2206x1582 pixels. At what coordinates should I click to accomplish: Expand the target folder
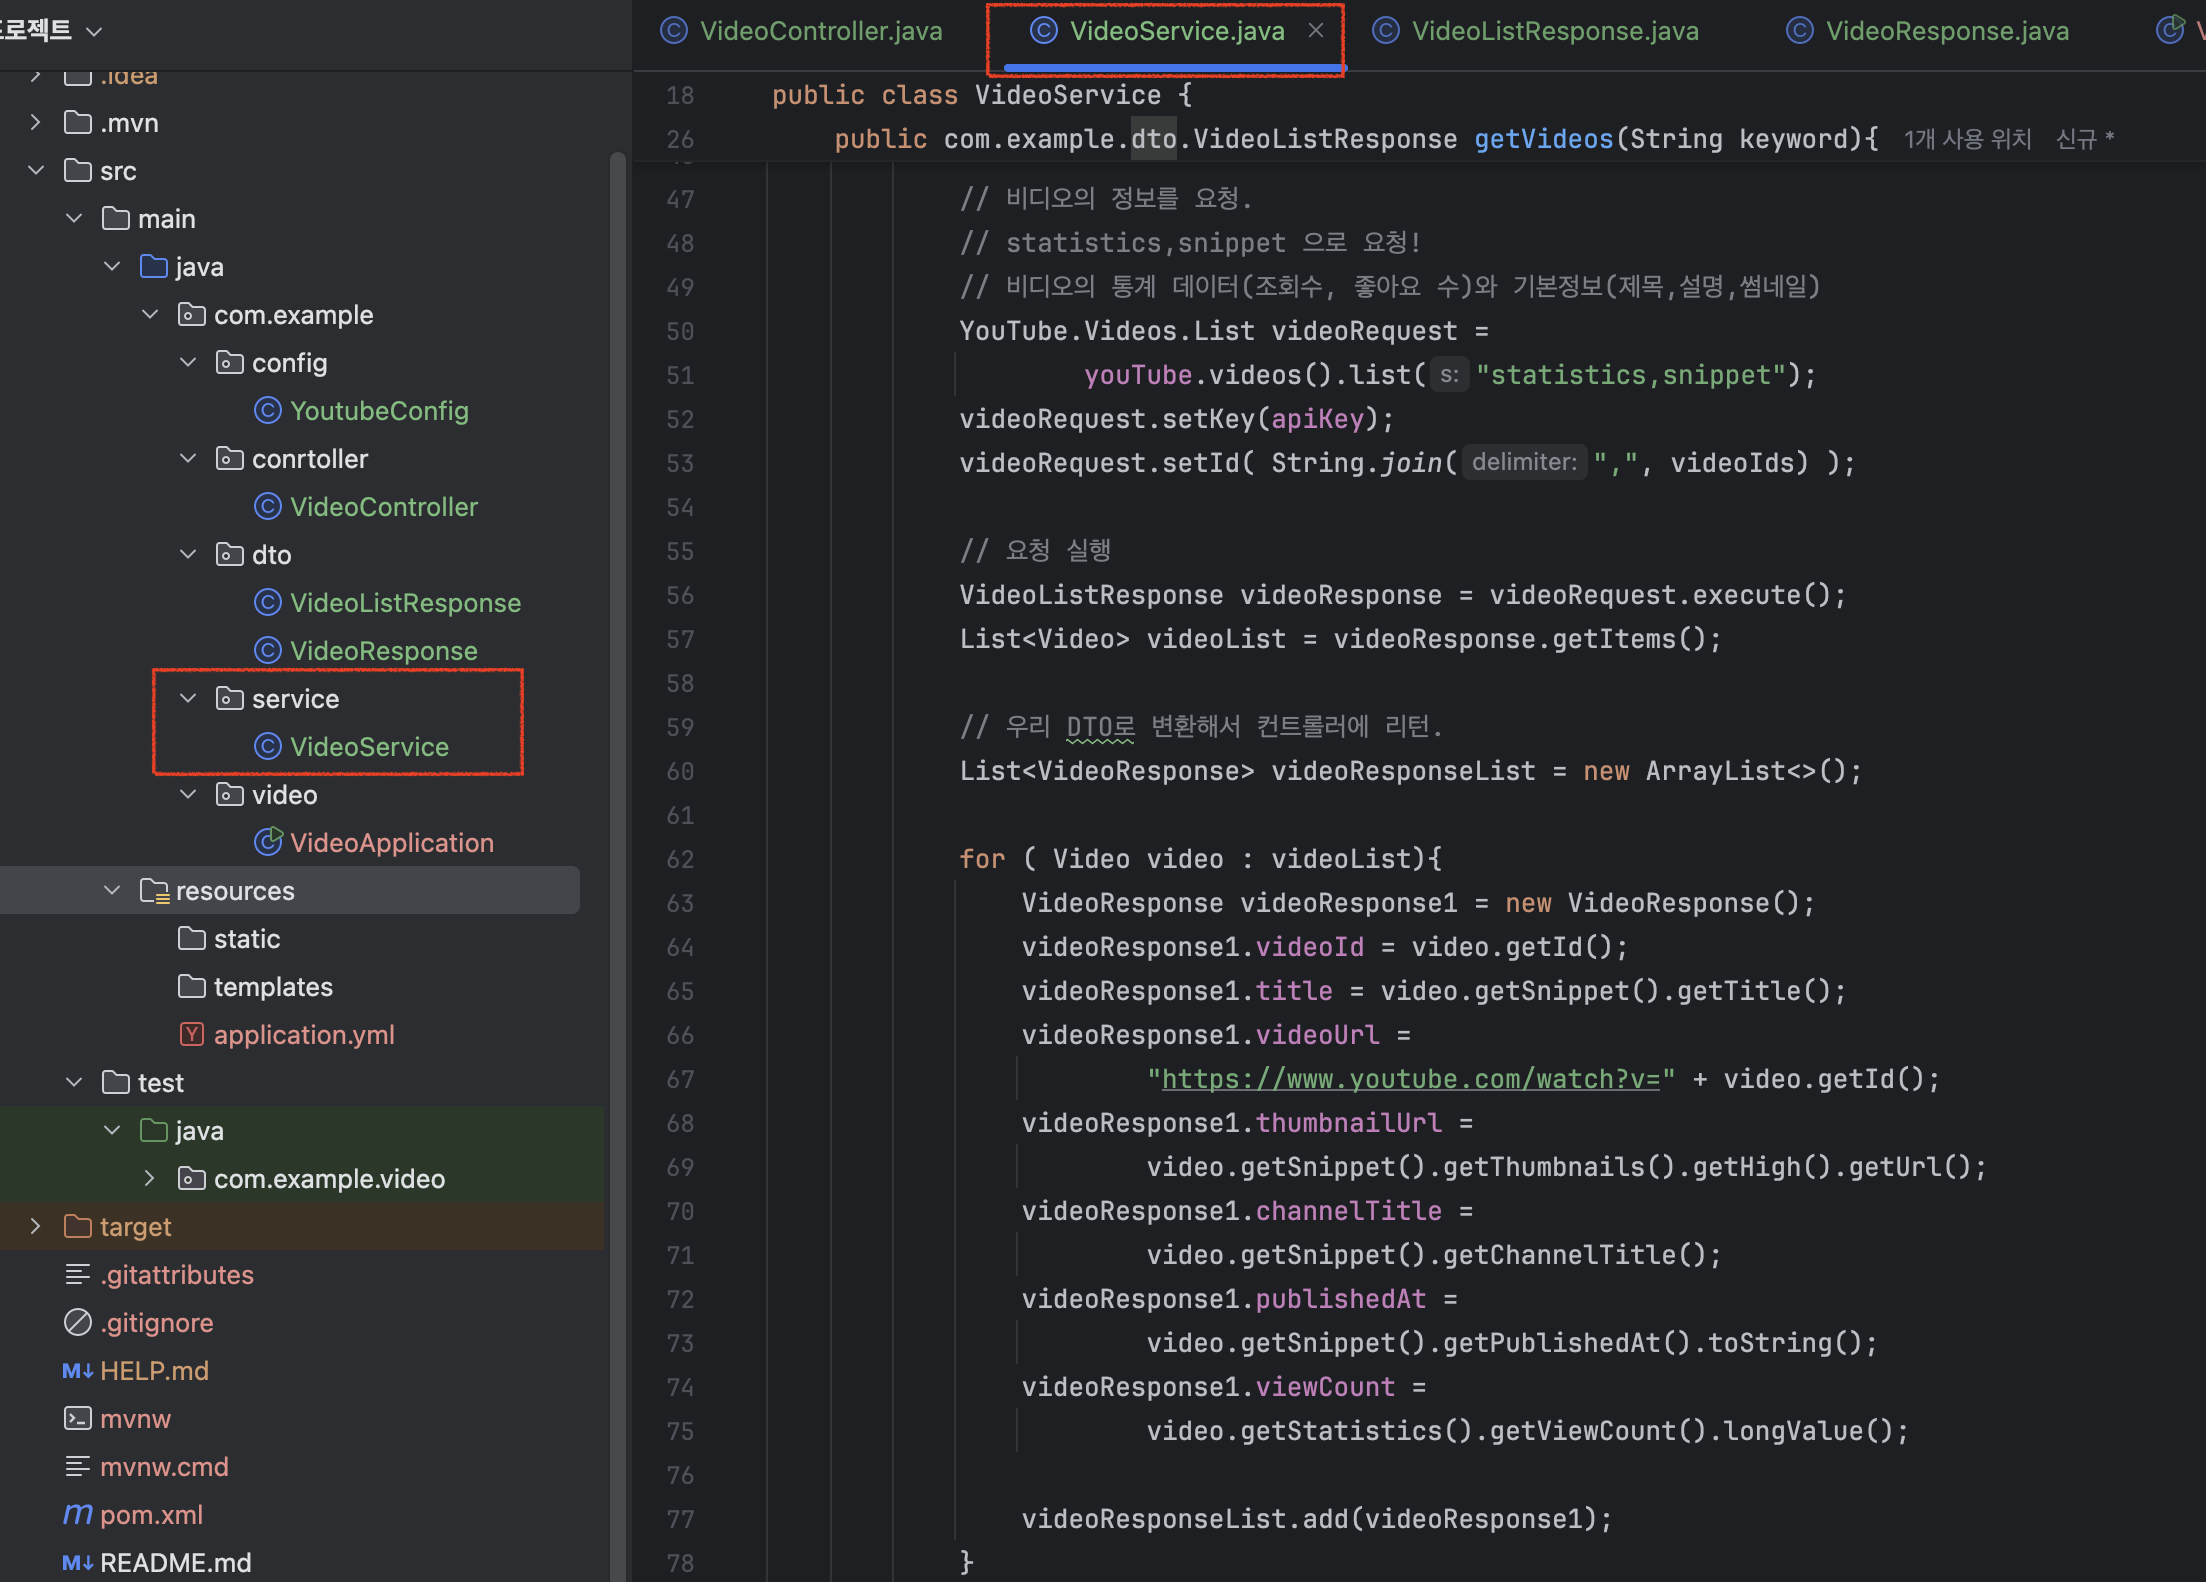36,1227
